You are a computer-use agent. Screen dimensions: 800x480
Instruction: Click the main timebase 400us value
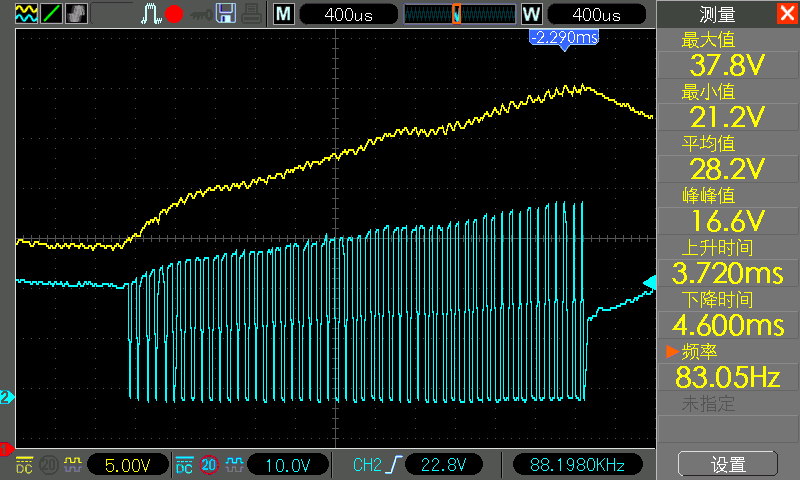(348, 14)
